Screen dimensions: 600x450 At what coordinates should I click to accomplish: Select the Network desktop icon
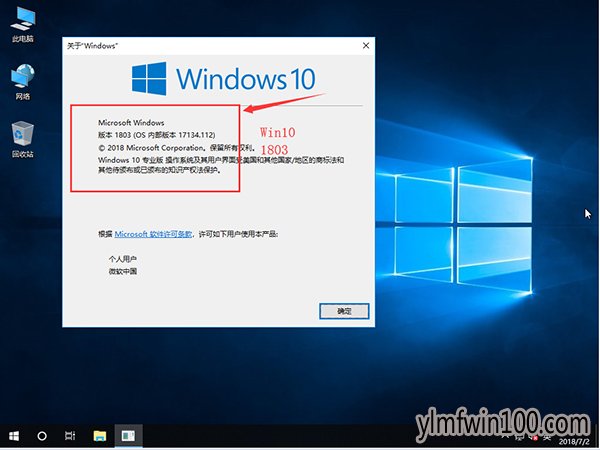[x=23, y=82]
